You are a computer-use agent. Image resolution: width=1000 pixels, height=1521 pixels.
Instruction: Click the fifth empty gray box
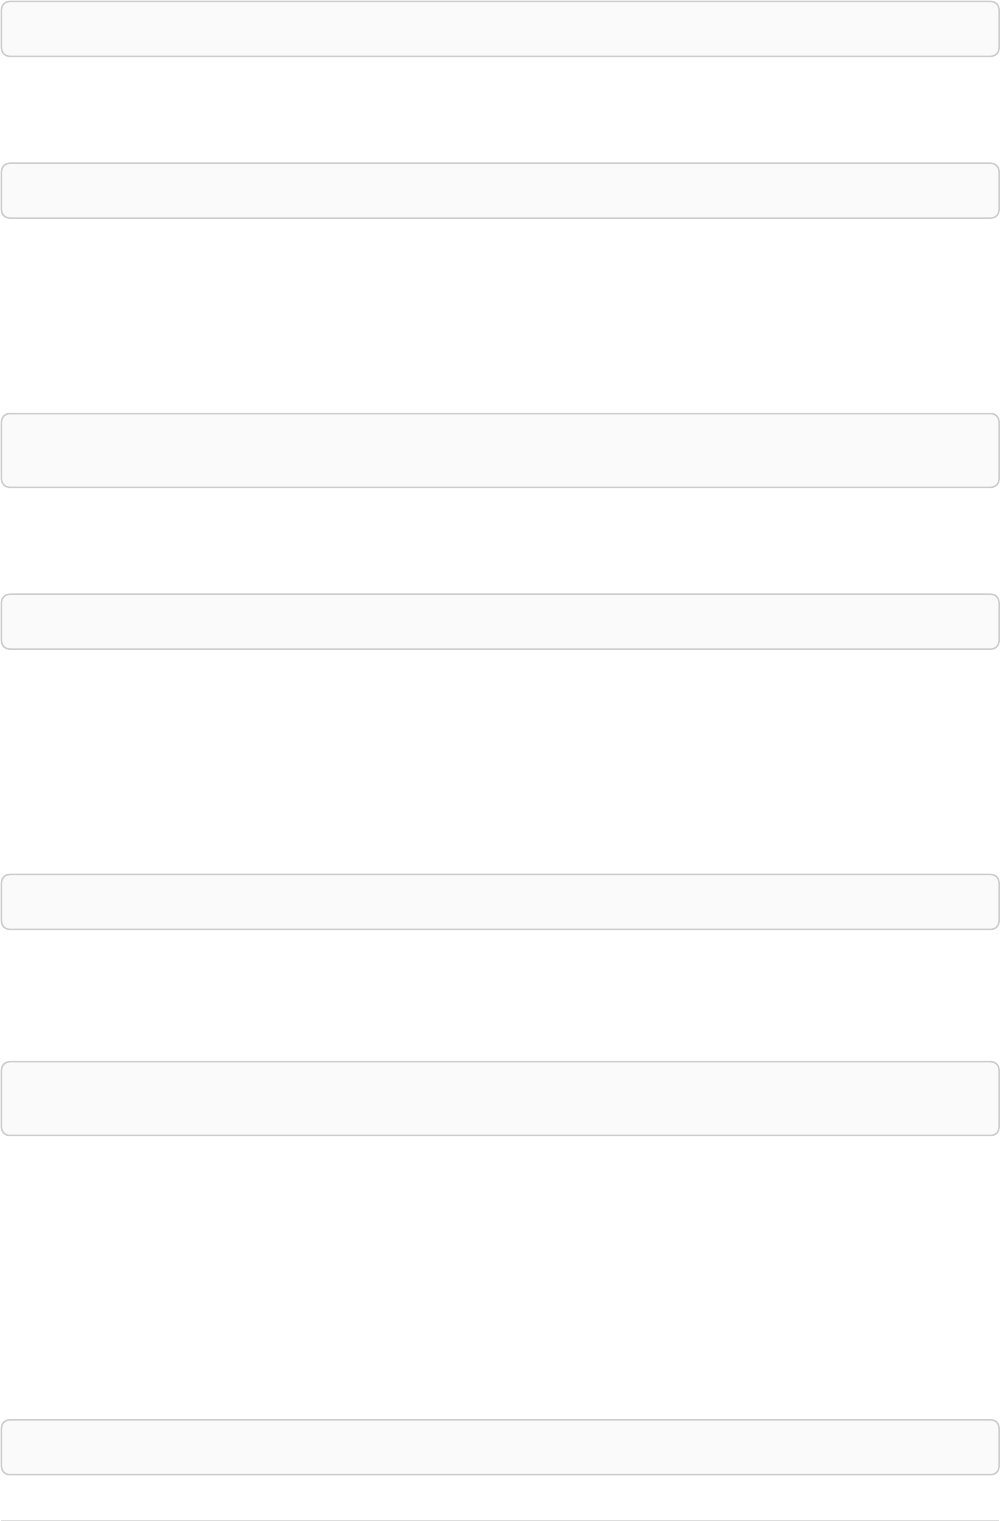coord(500,902)
